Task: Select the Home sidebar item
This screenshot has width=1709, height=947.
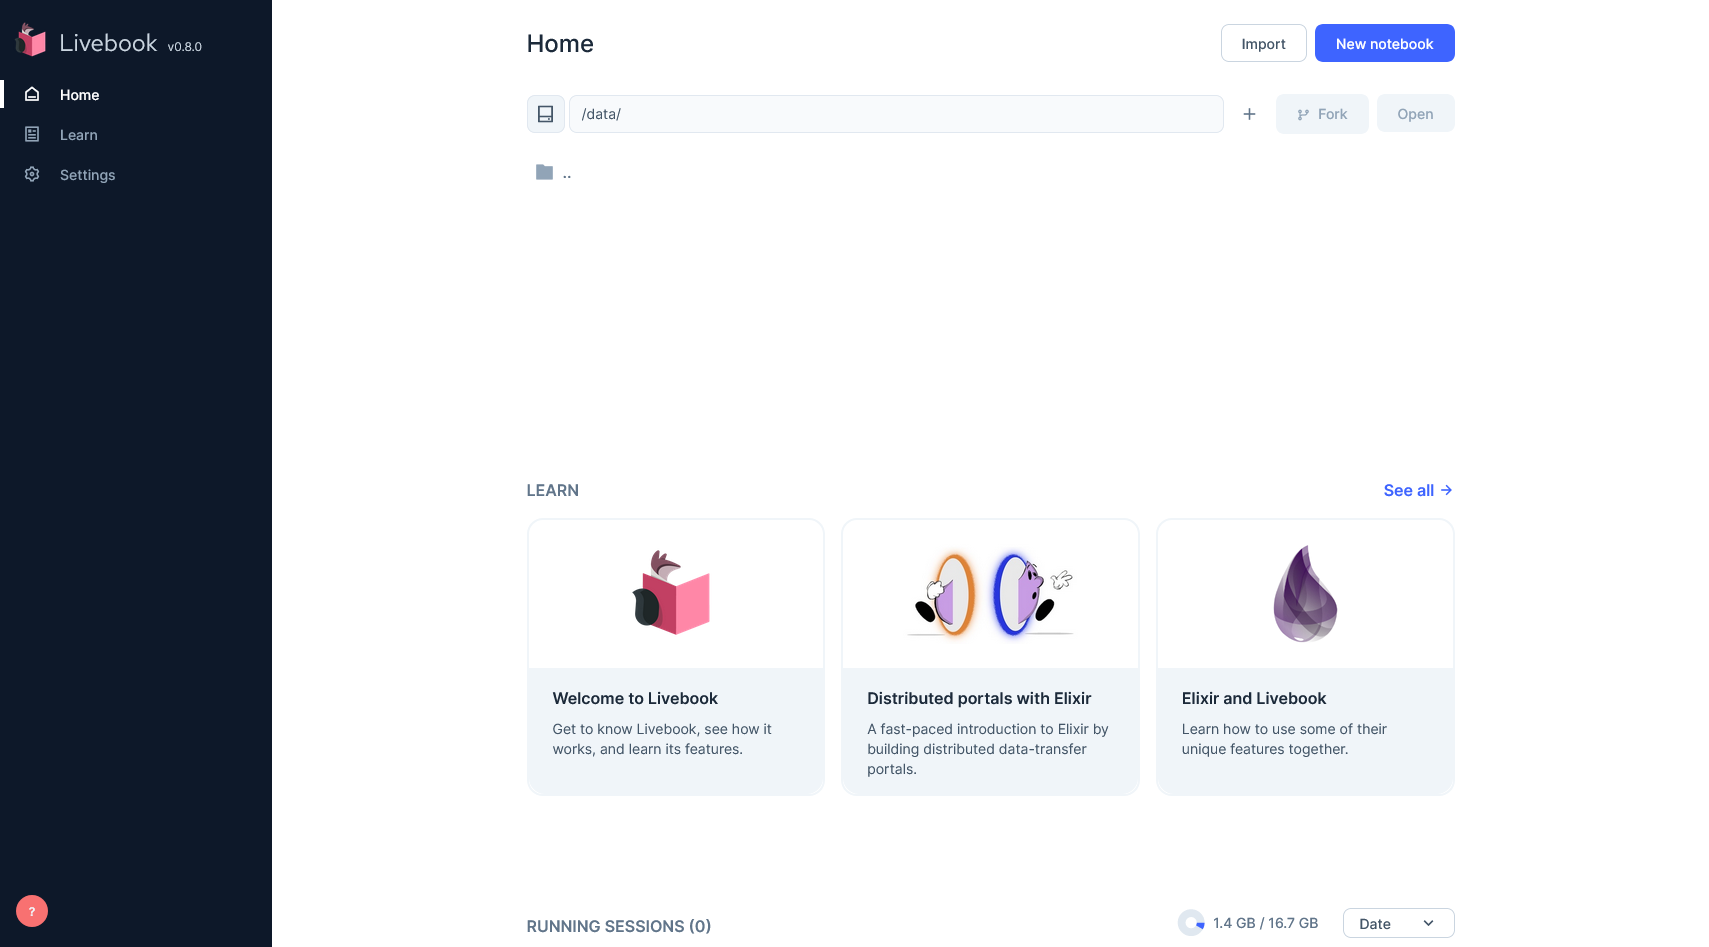Action: [80, 95]
